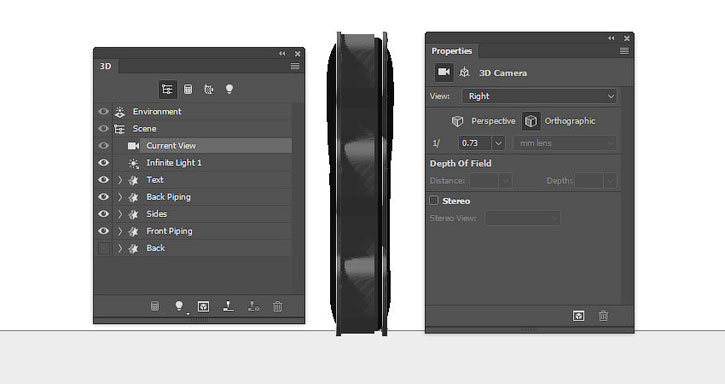The image size is (725, 384).
Task: Open the Stereo View dropdown
Action: point(523,218)
